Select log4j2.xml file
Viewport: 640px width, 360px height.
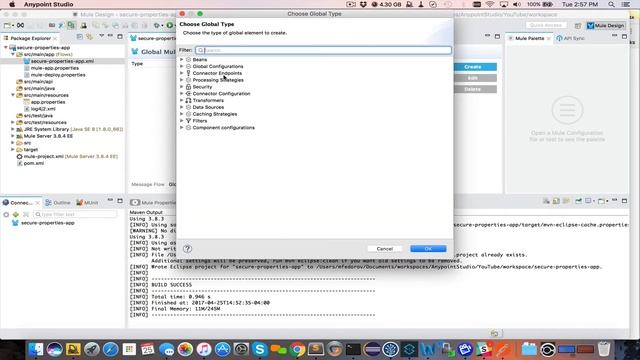[x=43, y=109]
